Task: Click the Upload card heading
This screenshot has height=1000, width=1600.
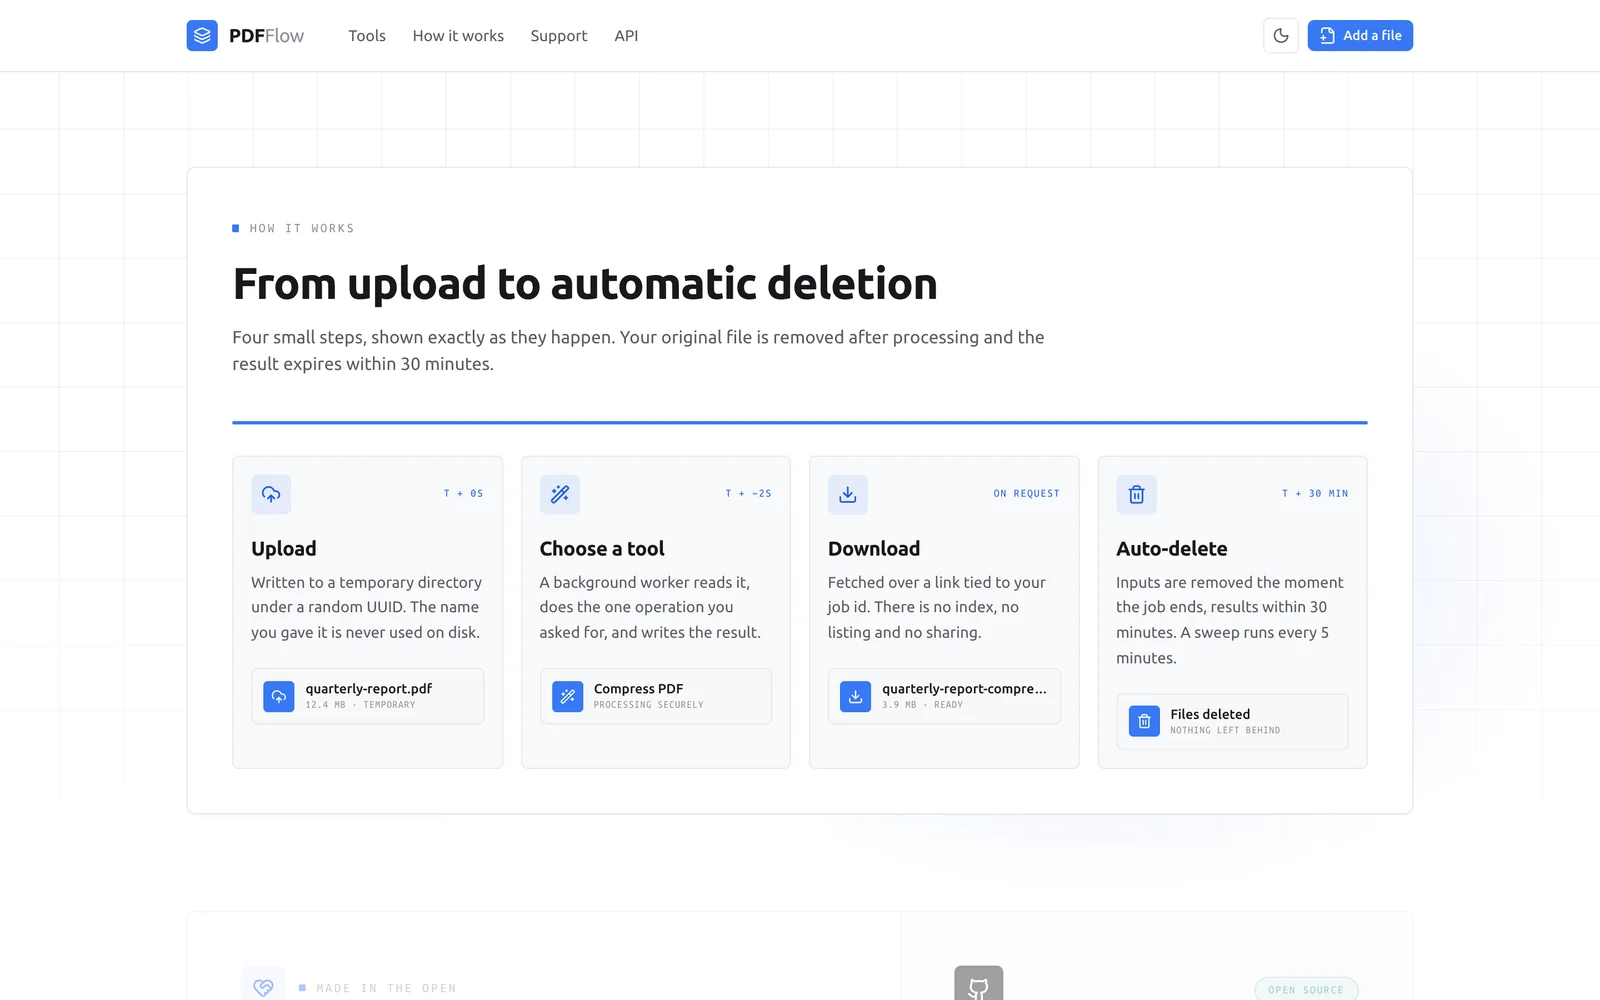Action: (x=284, y=548)
